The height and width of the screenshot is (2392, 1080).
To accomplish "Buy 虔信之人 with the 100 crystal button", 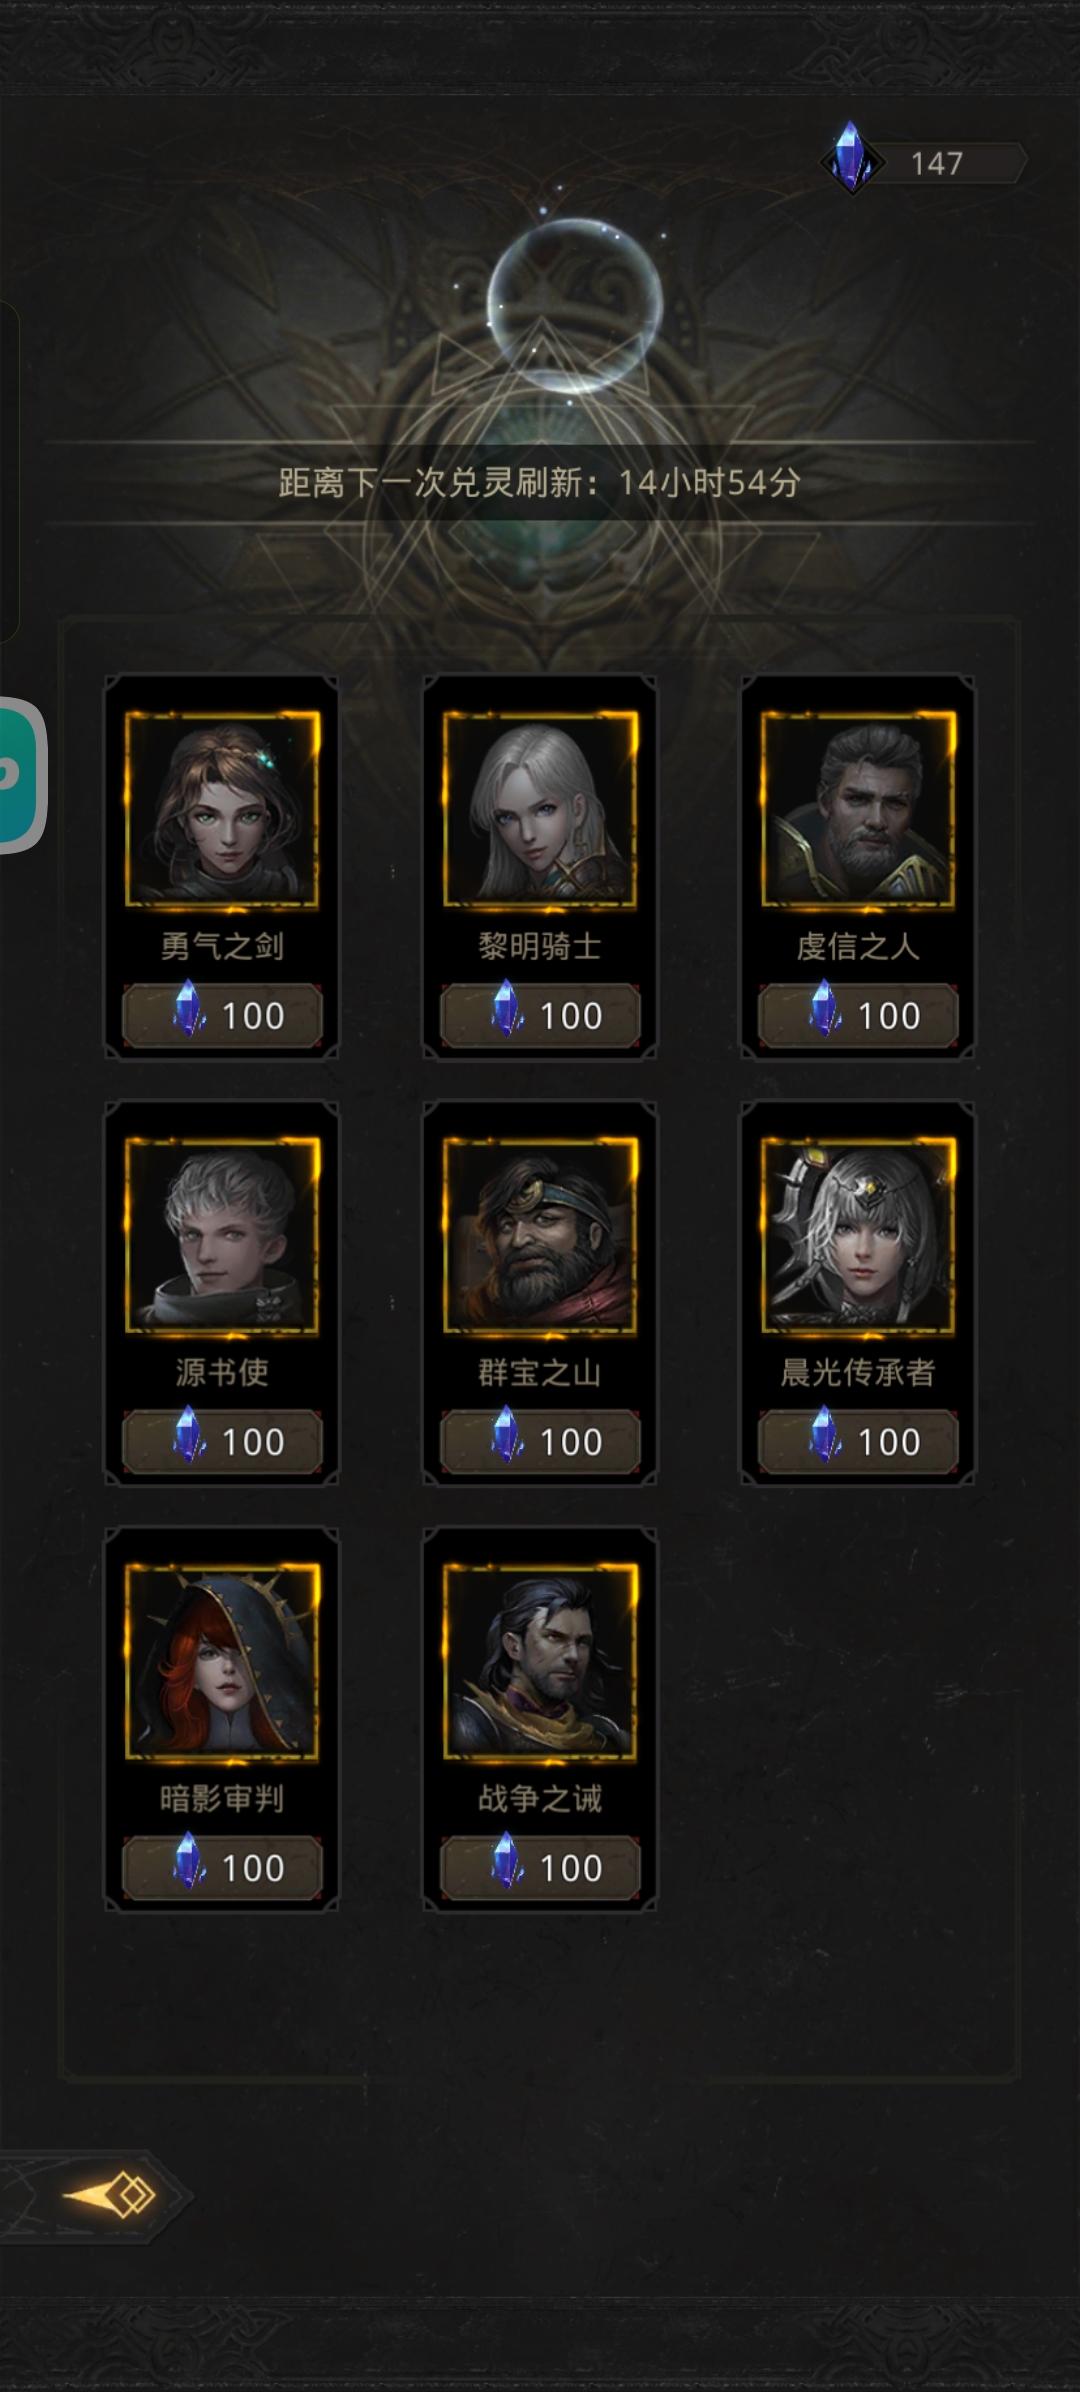I will click(x=858, y=1015).
